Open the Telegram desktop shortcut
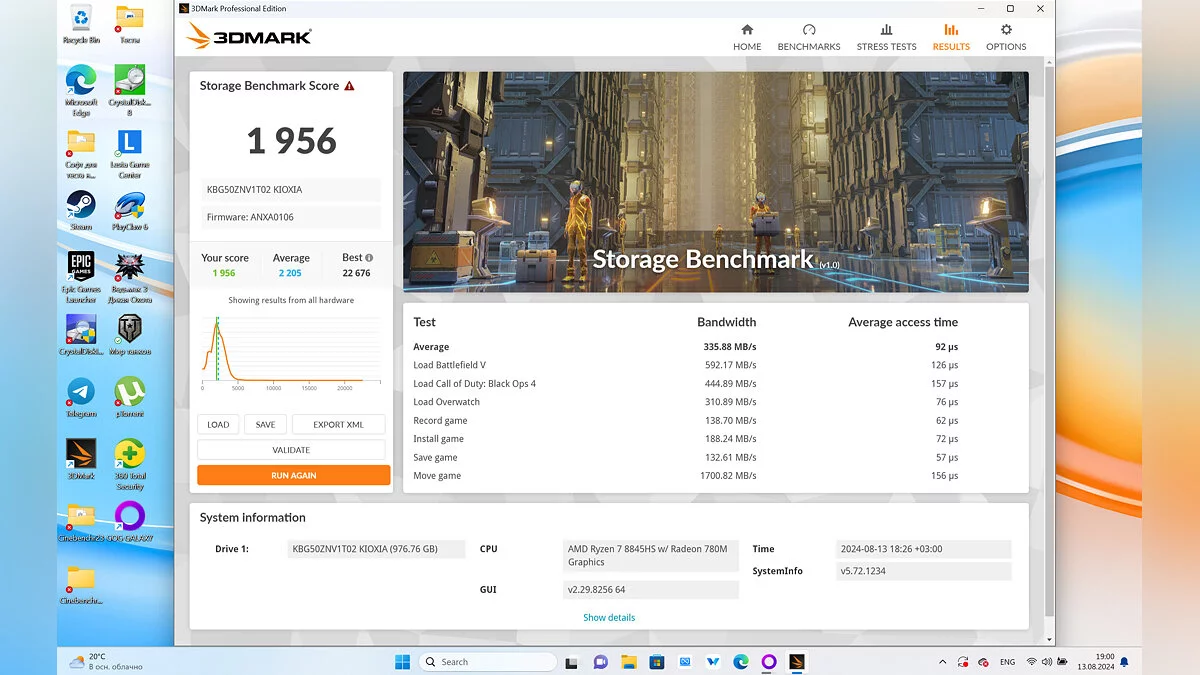The image size is (1200, 675). (81, 393)
